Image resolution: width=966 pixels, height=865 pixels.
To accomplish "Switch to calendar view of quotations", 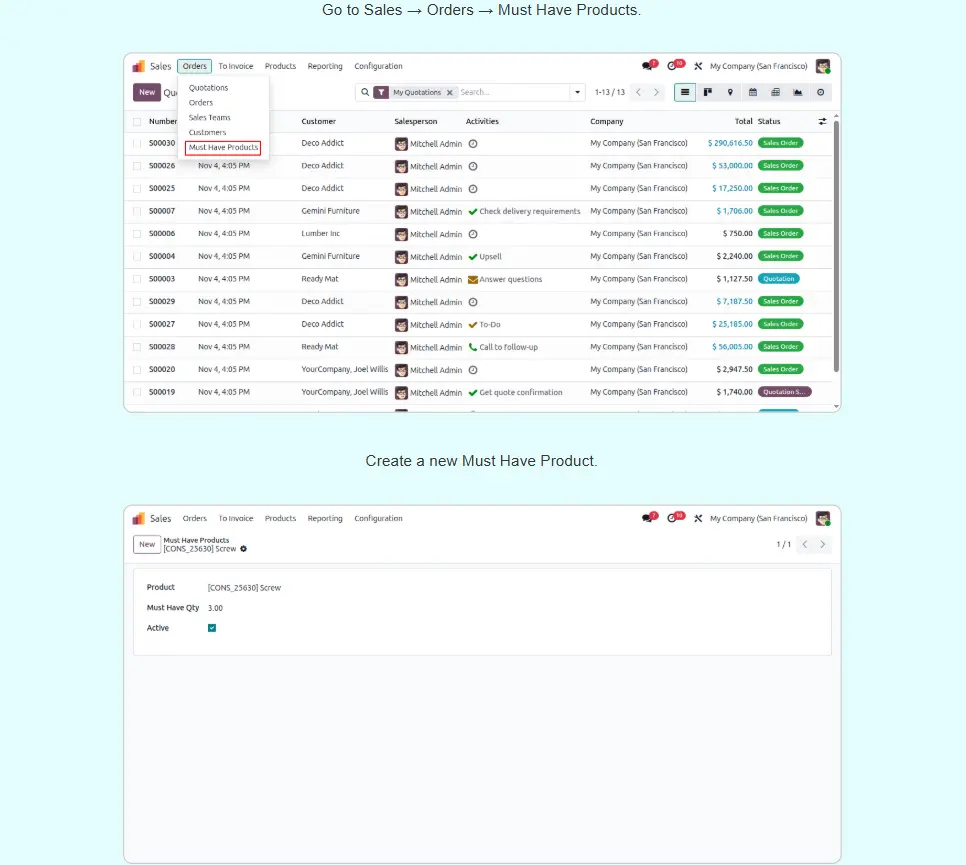I will point(753,92).
